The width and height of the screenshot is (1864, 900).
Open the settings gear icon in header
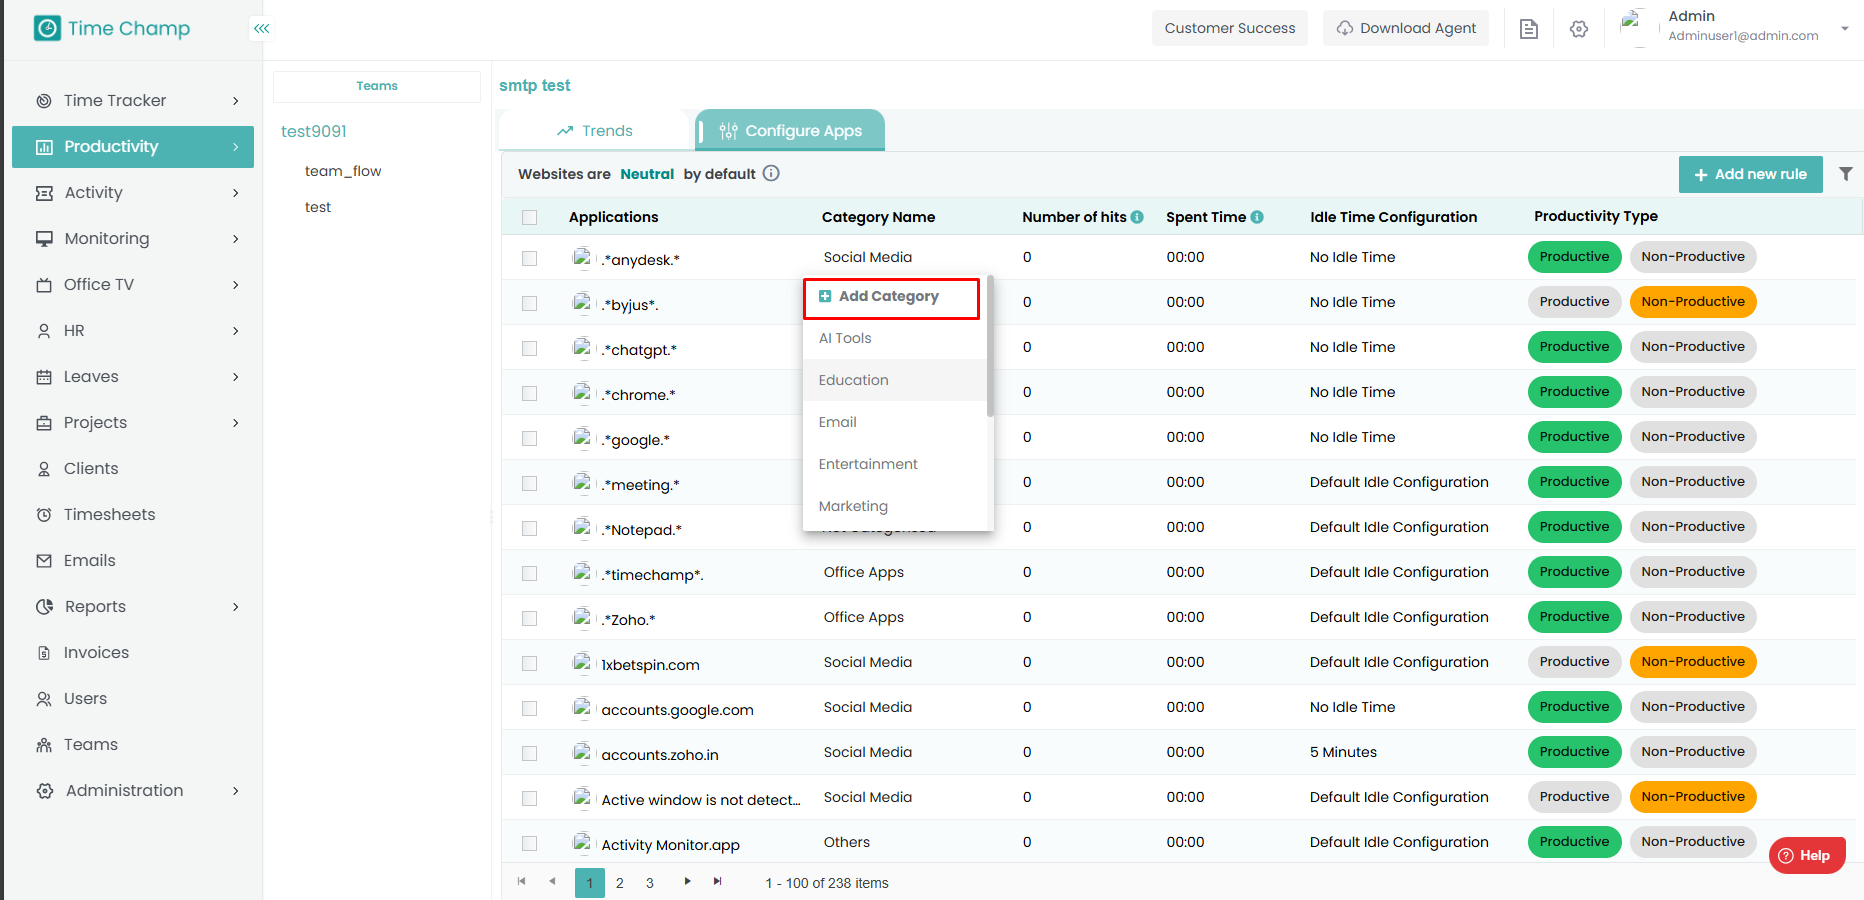pos(1578,29)
